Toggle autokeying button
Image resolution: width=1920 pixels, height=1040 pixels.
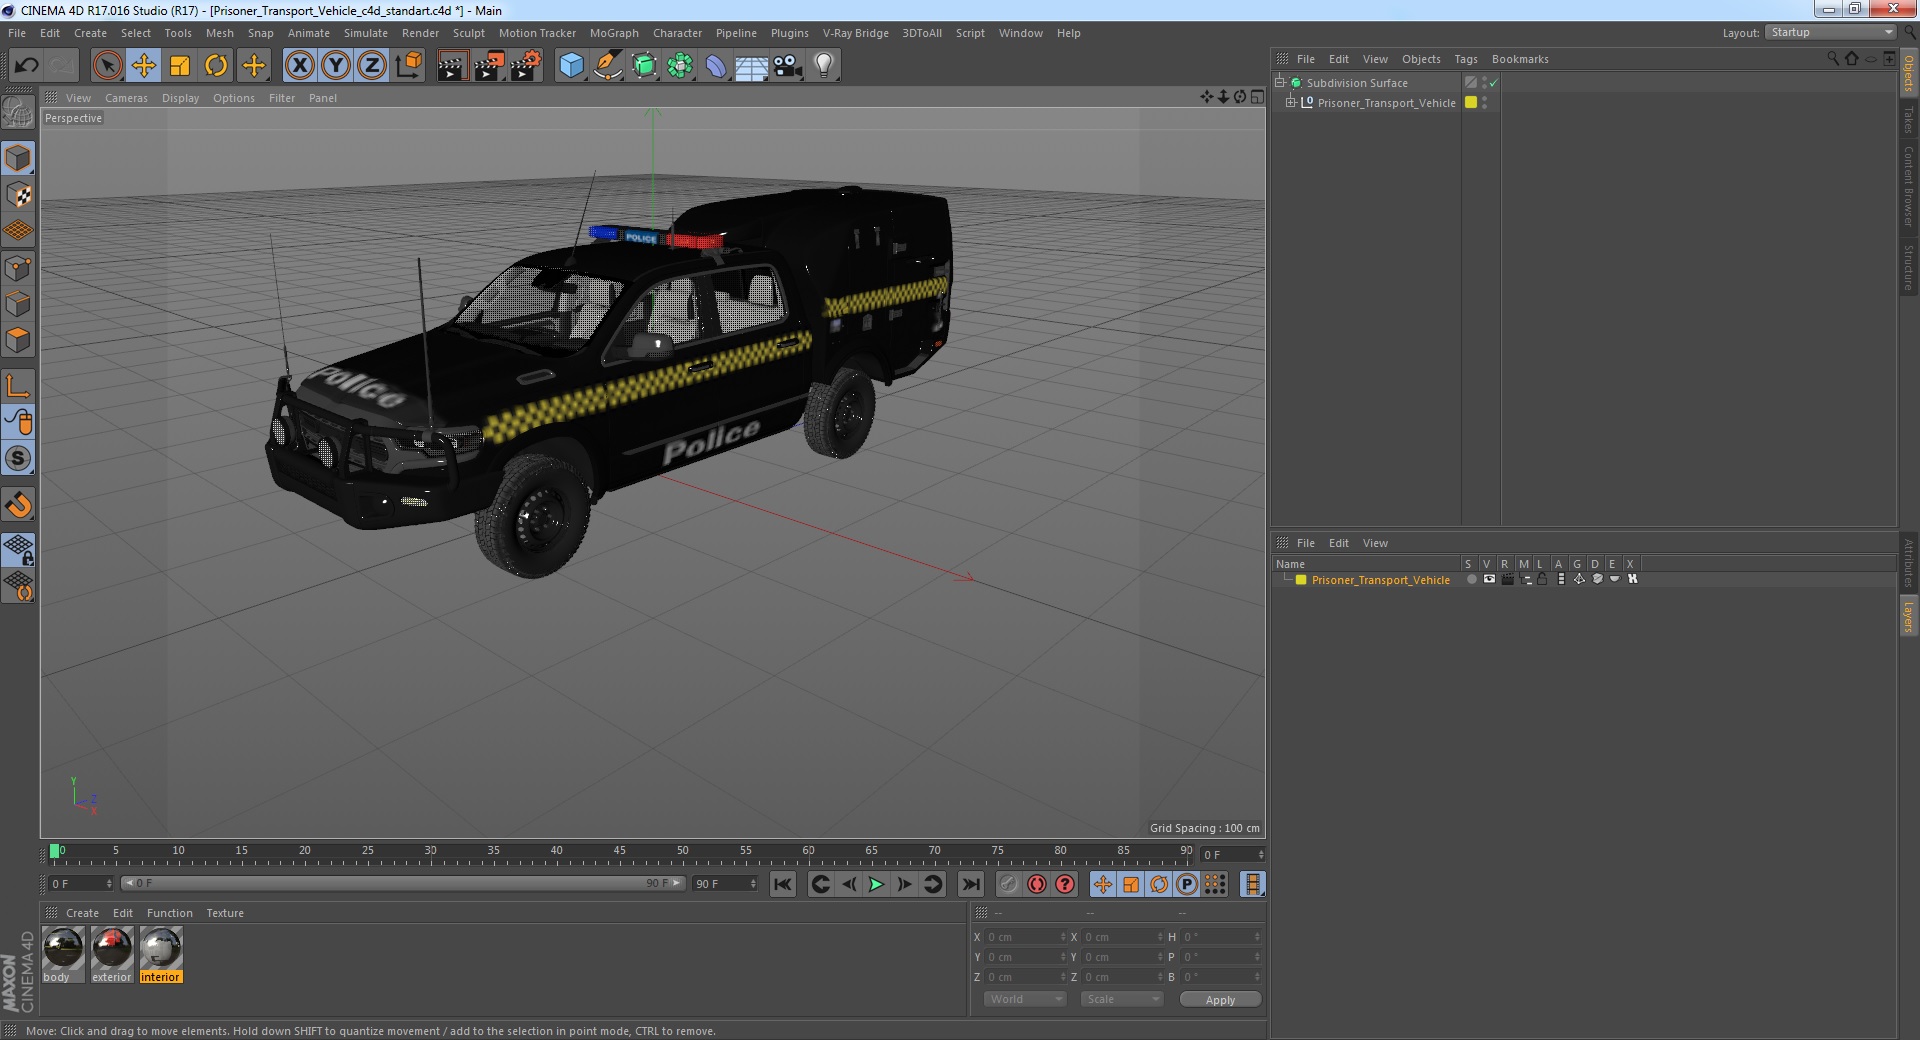click(x=1037, y=884)
